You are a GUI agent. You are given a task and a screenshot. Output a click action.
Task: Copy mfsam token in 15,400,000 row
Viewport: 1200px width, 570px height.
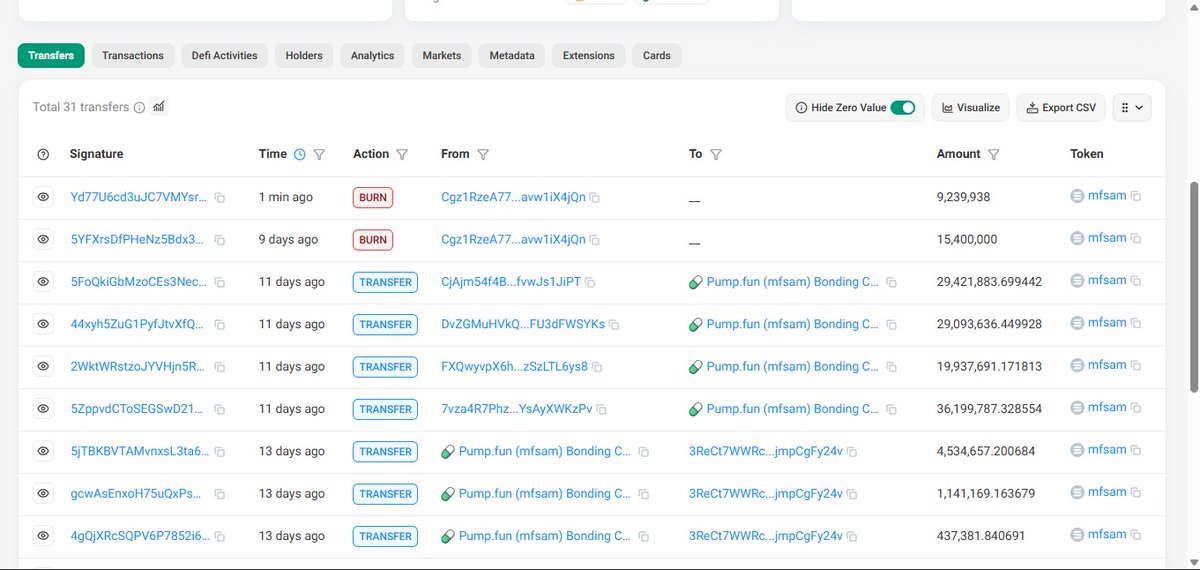coord(1135,238)
